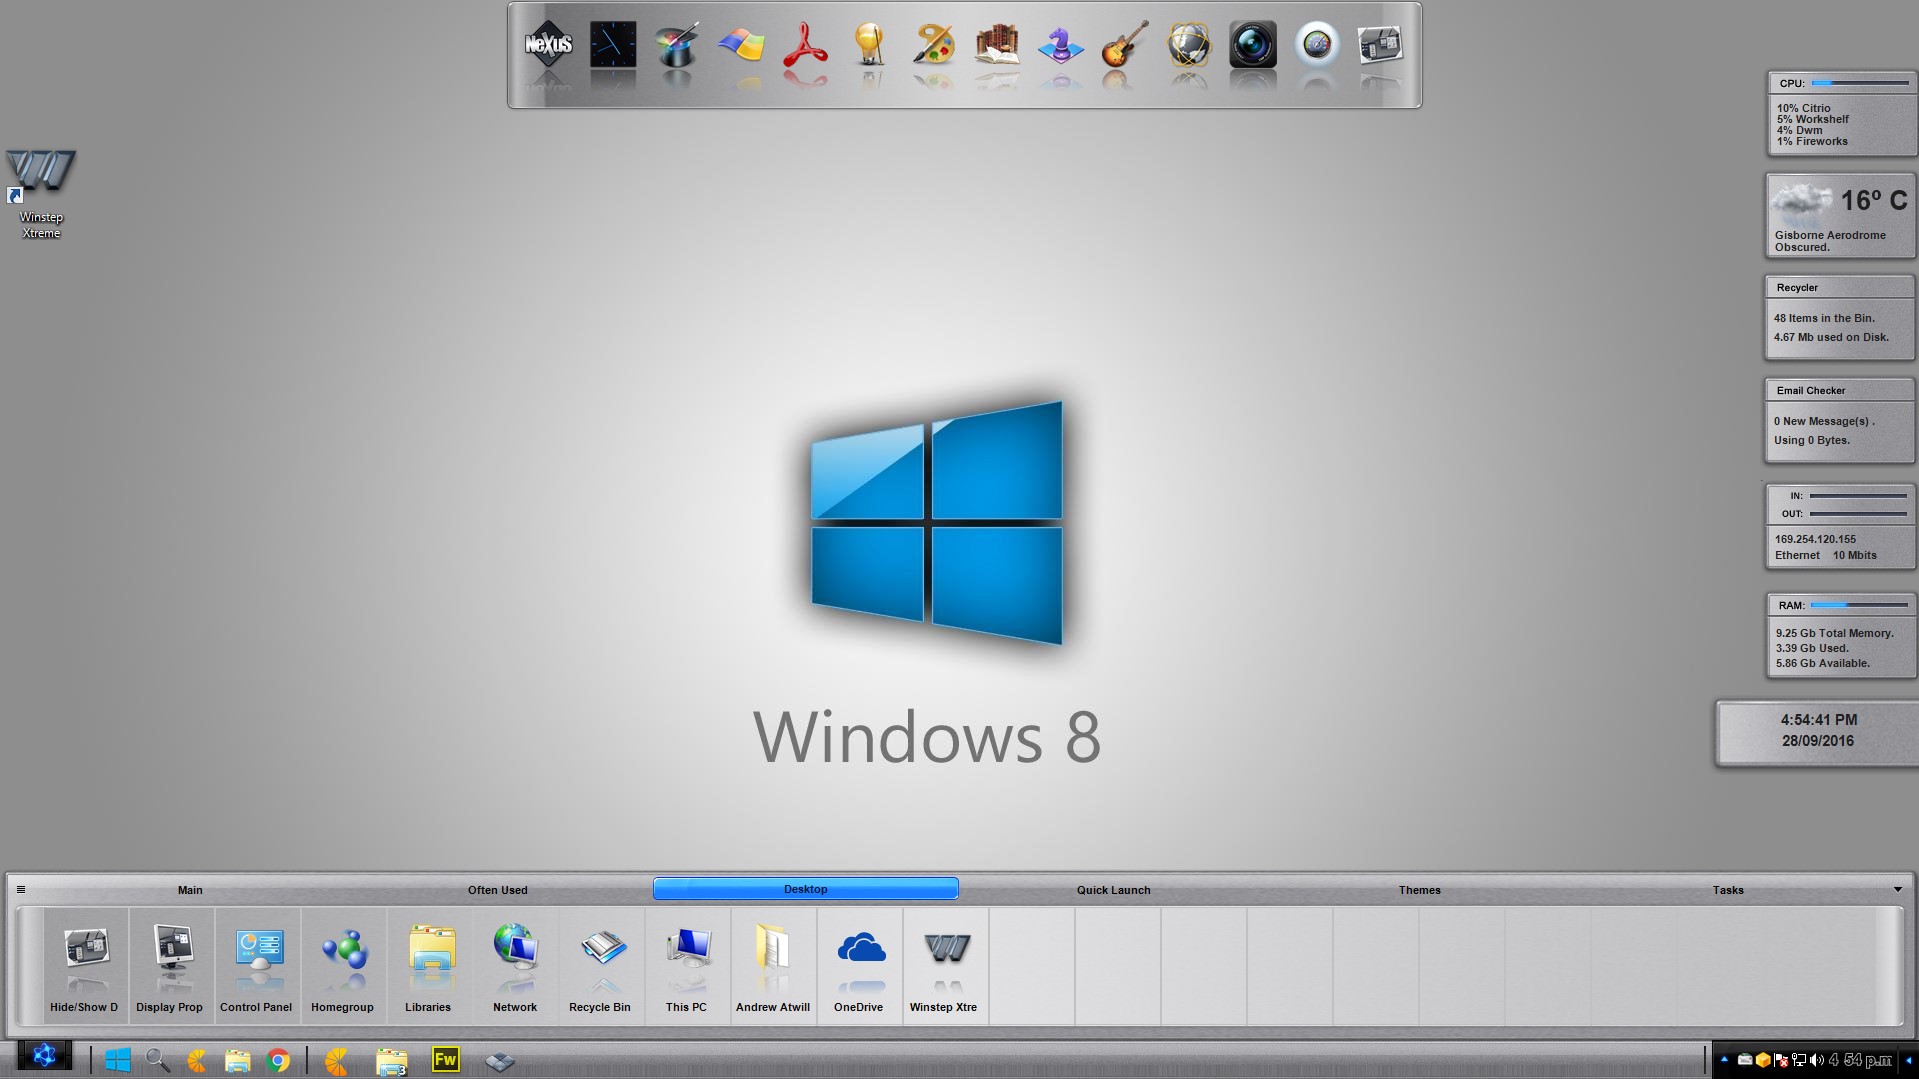Launch Google Chrome from the taskbar
The height and width of the screenshot is (1079, 1919).
click(x=278, y=1060)
